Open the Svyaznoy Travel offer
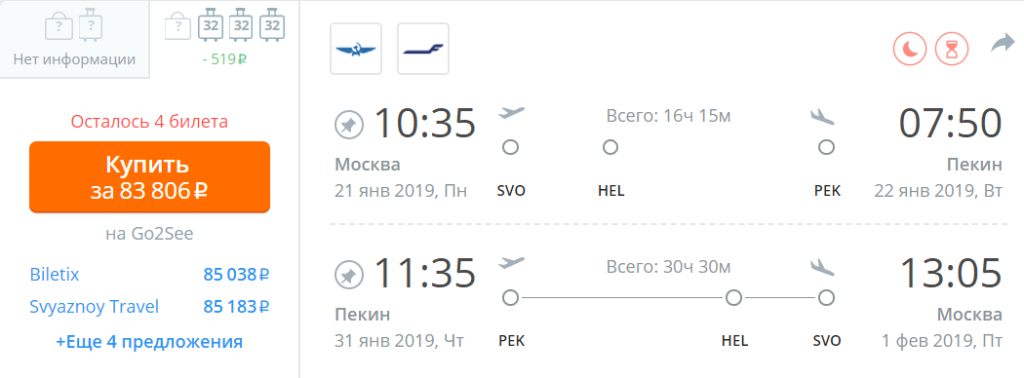Viewport: 1024px width, 378px height. (x=95, y=306)
